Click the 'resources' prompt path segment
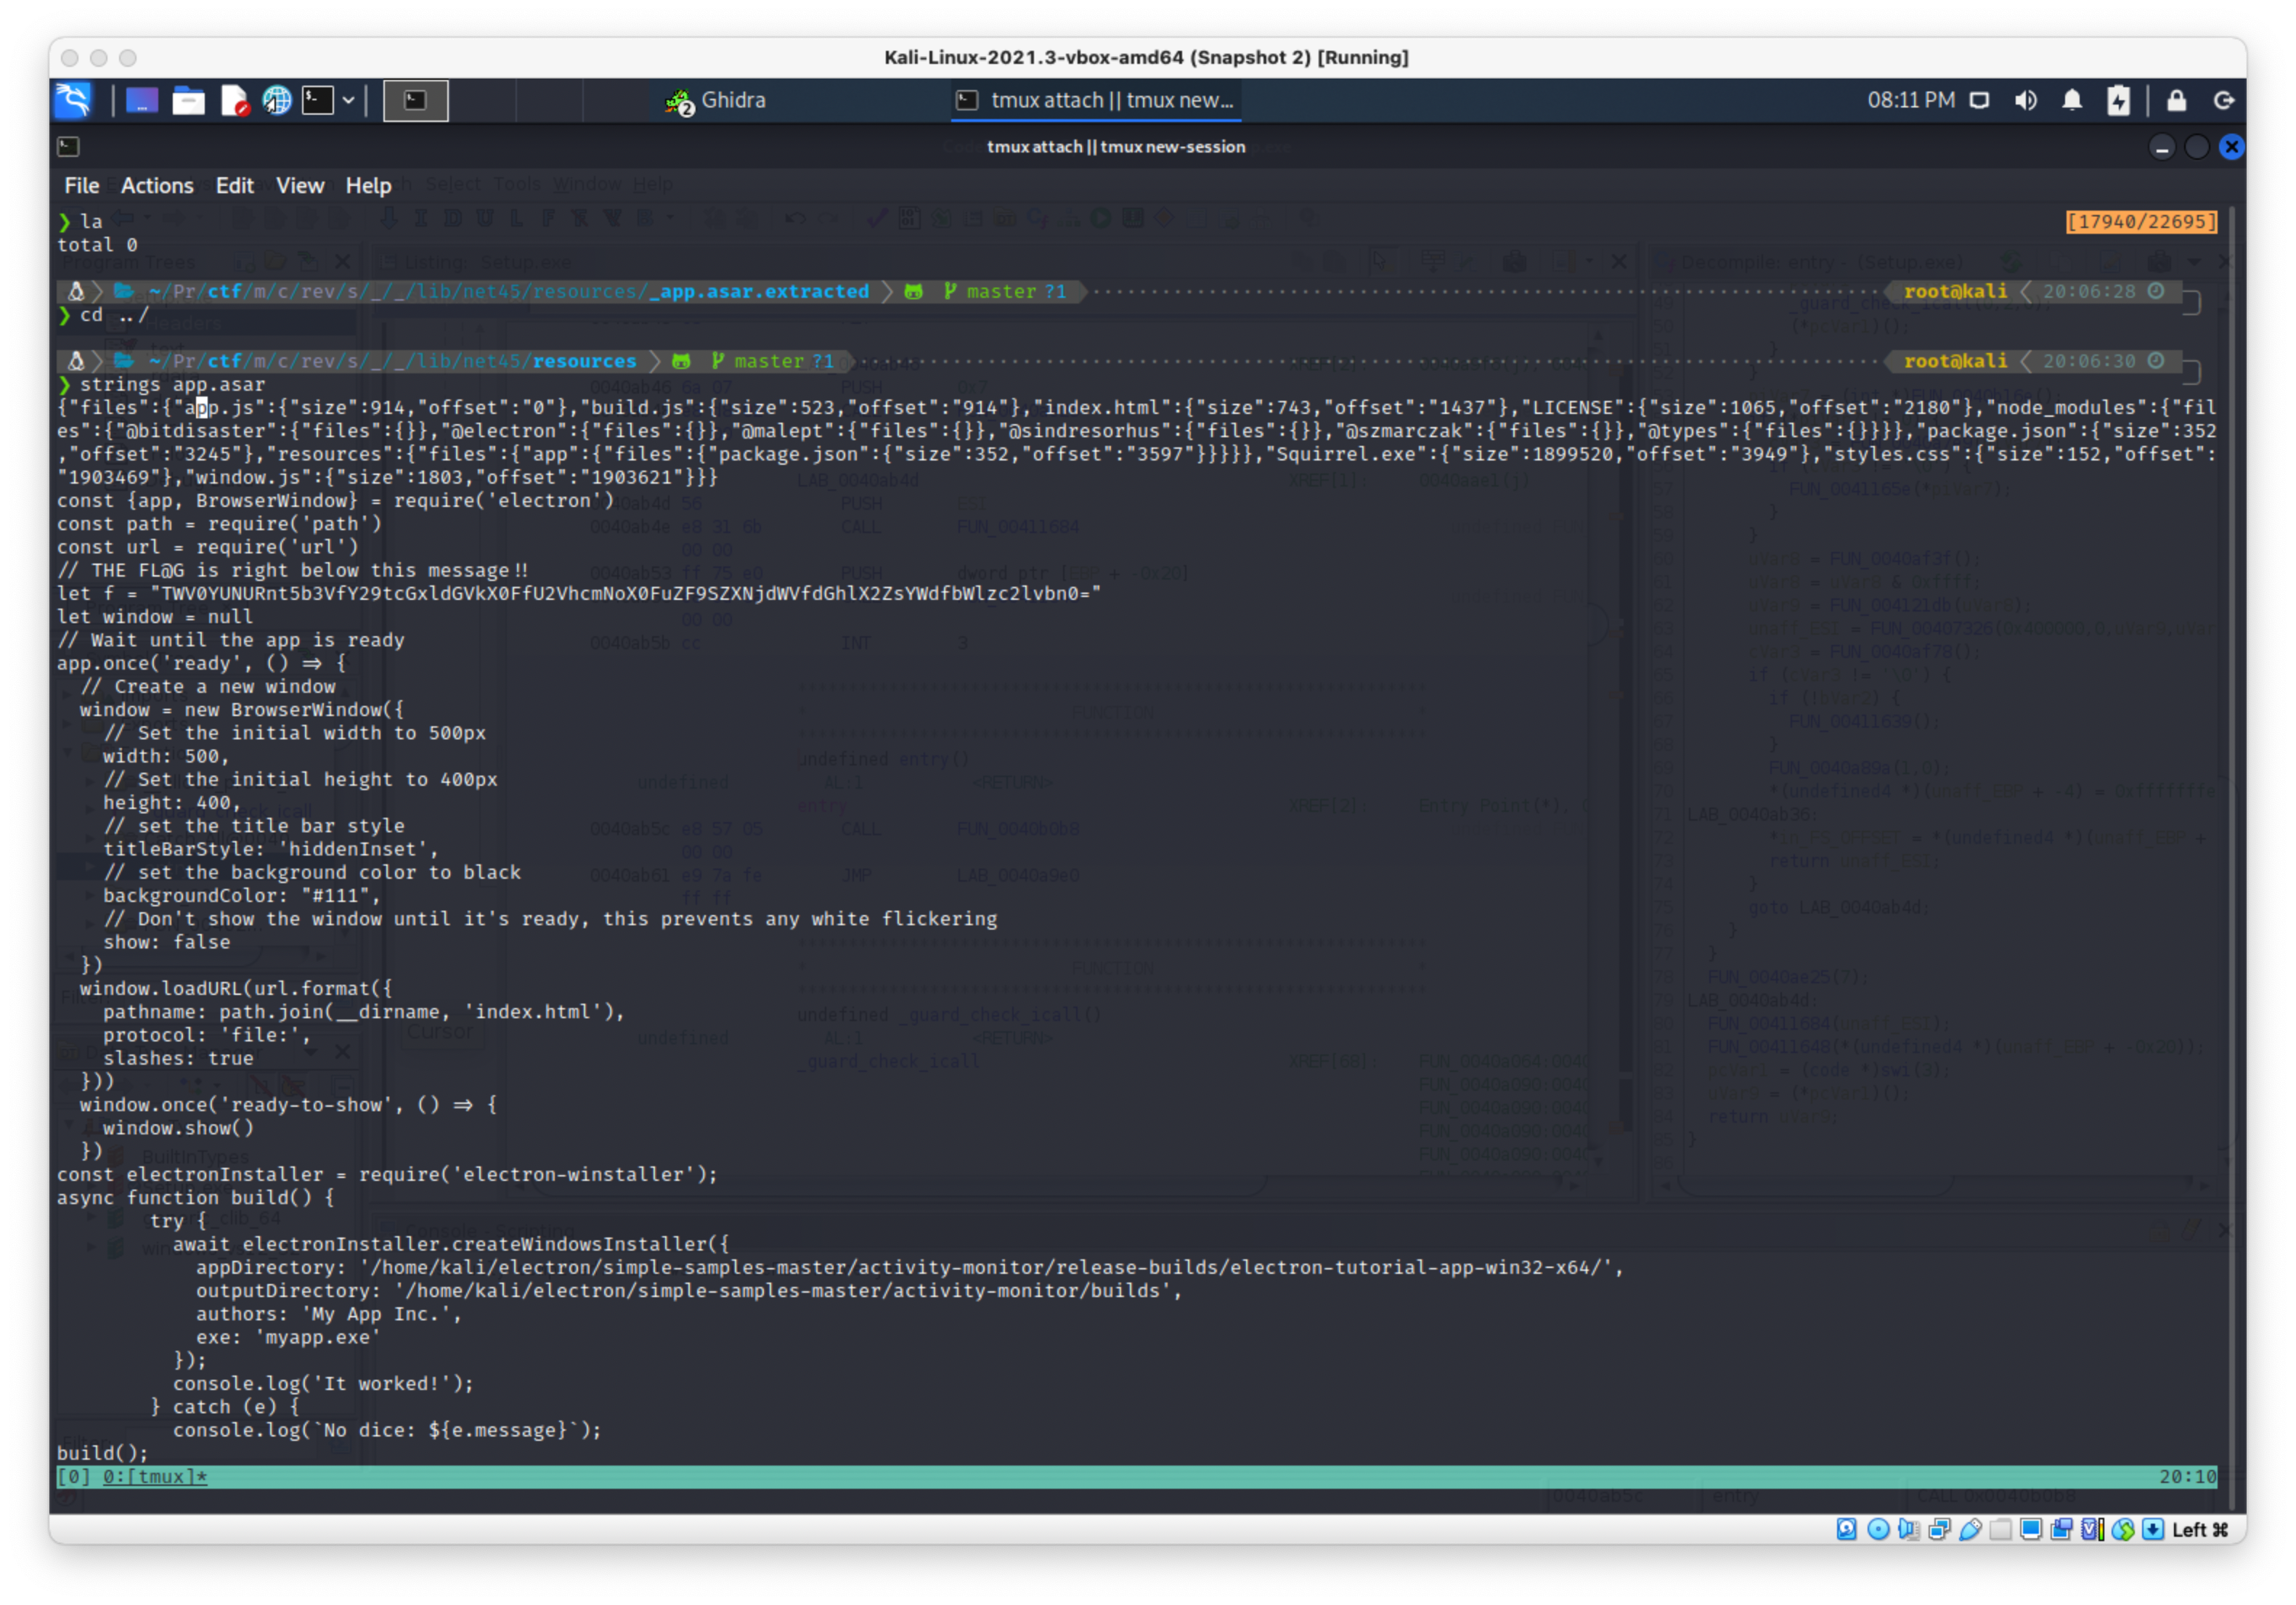The width and height of the screenshot is (2296, 1605). coord(584,361)
